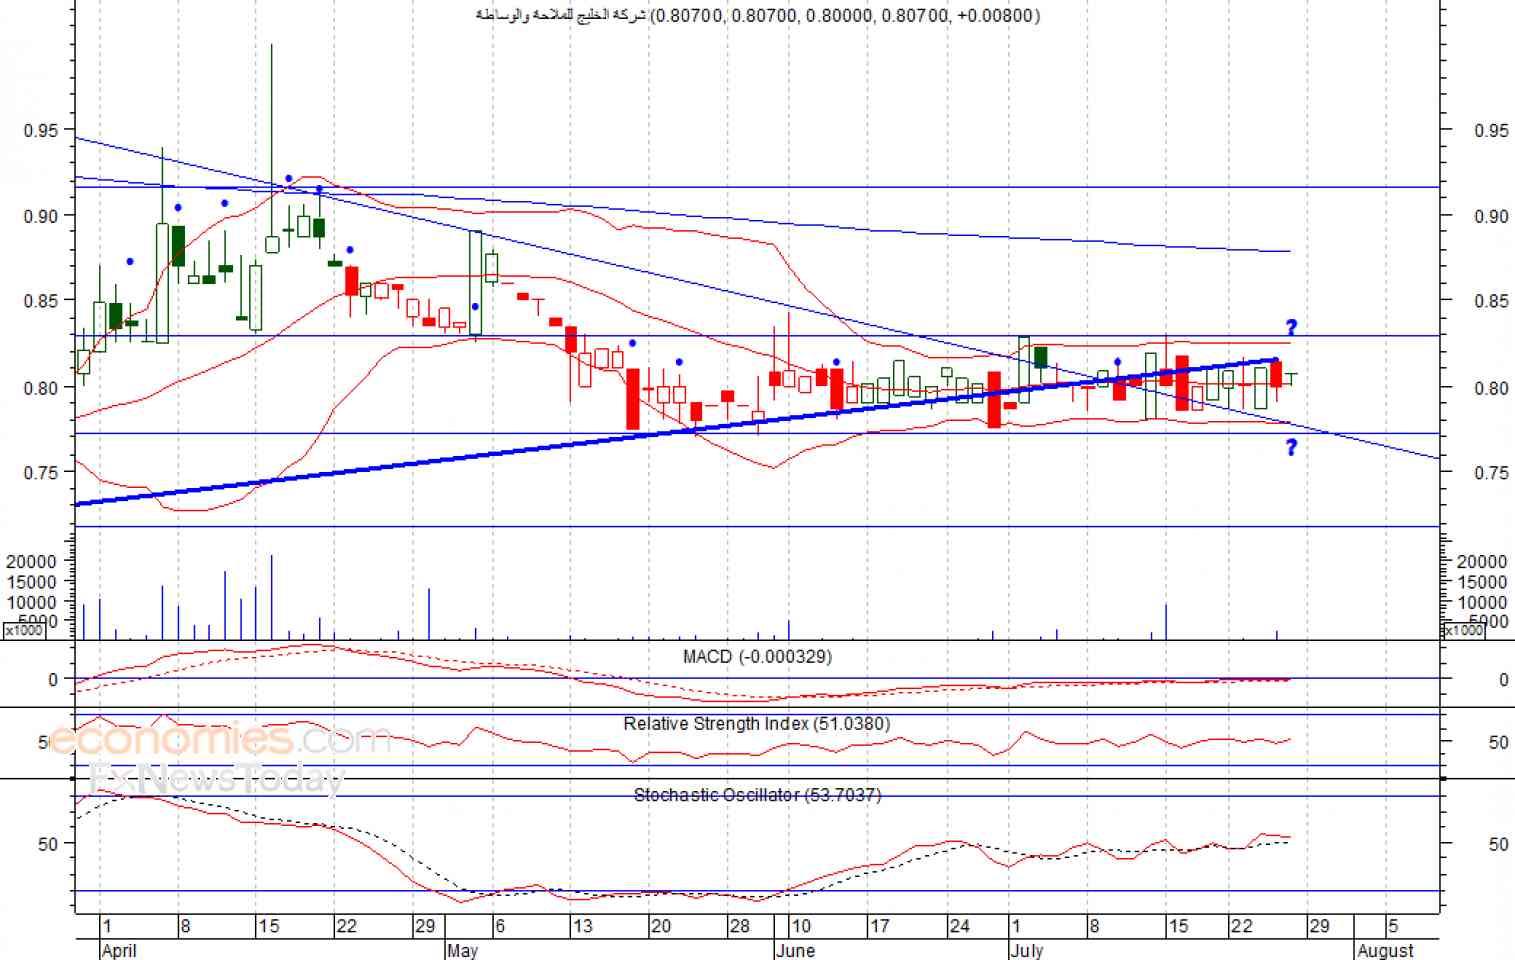Select the June 10 date tick label
Viewport: 1515px width, 960px height.
click(x=801, y=926)
